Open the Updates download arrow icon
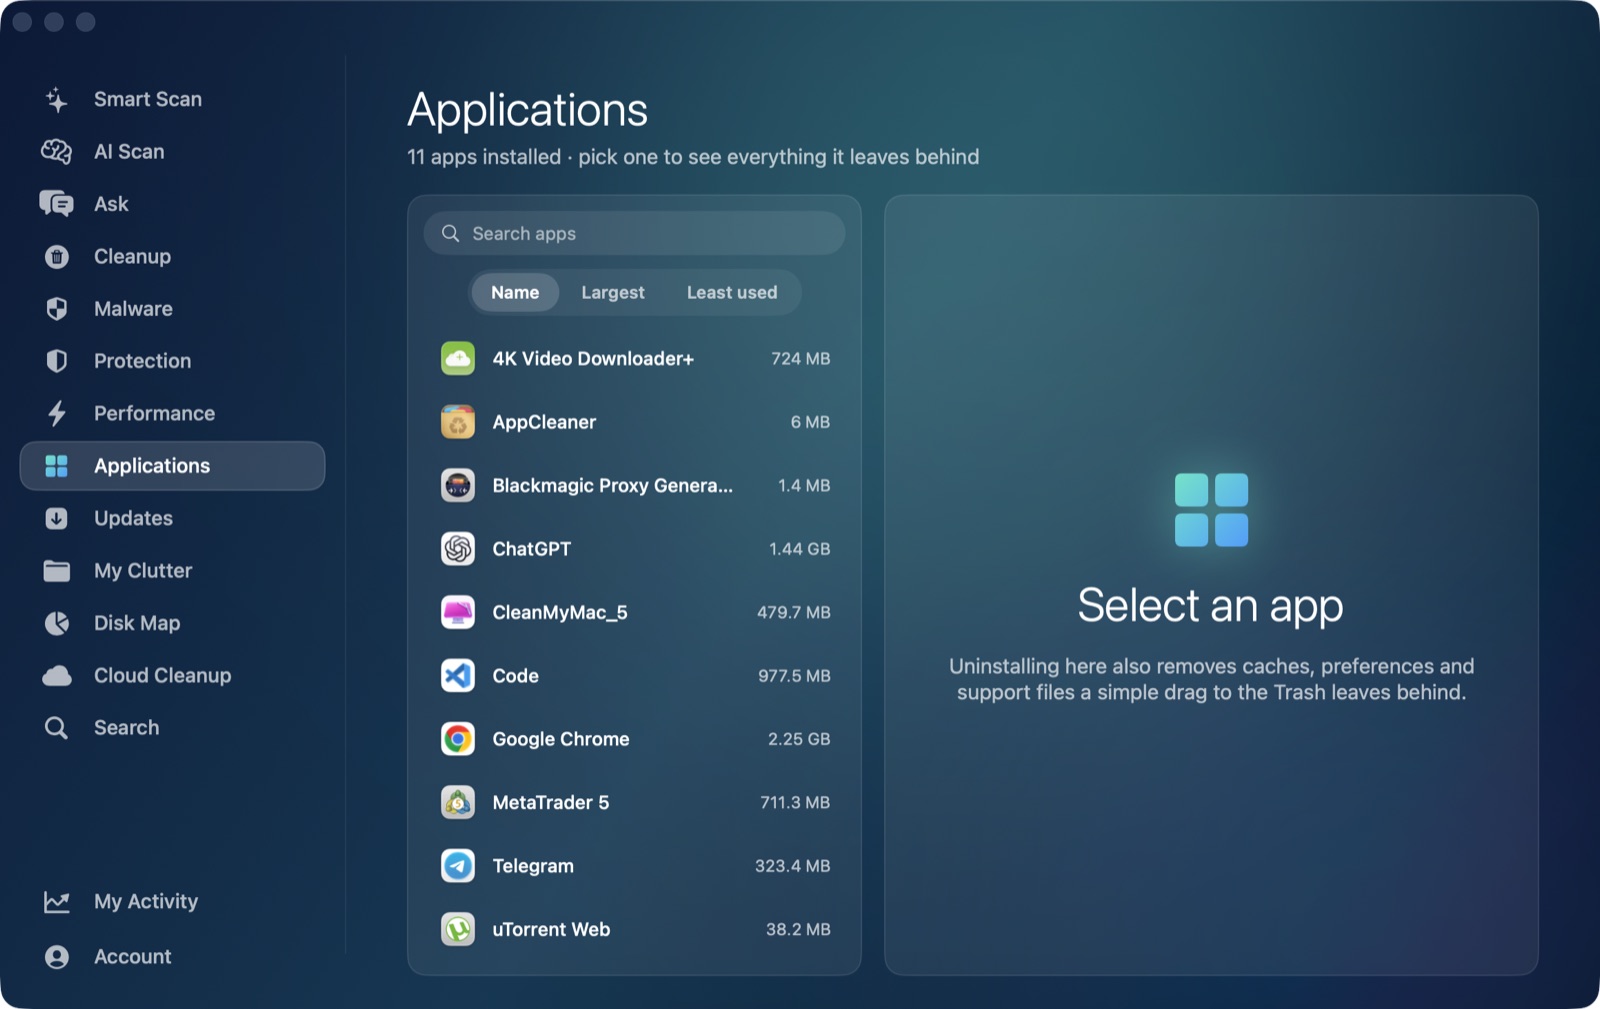Screen dimensions: 1600x1009 [57, 518]
